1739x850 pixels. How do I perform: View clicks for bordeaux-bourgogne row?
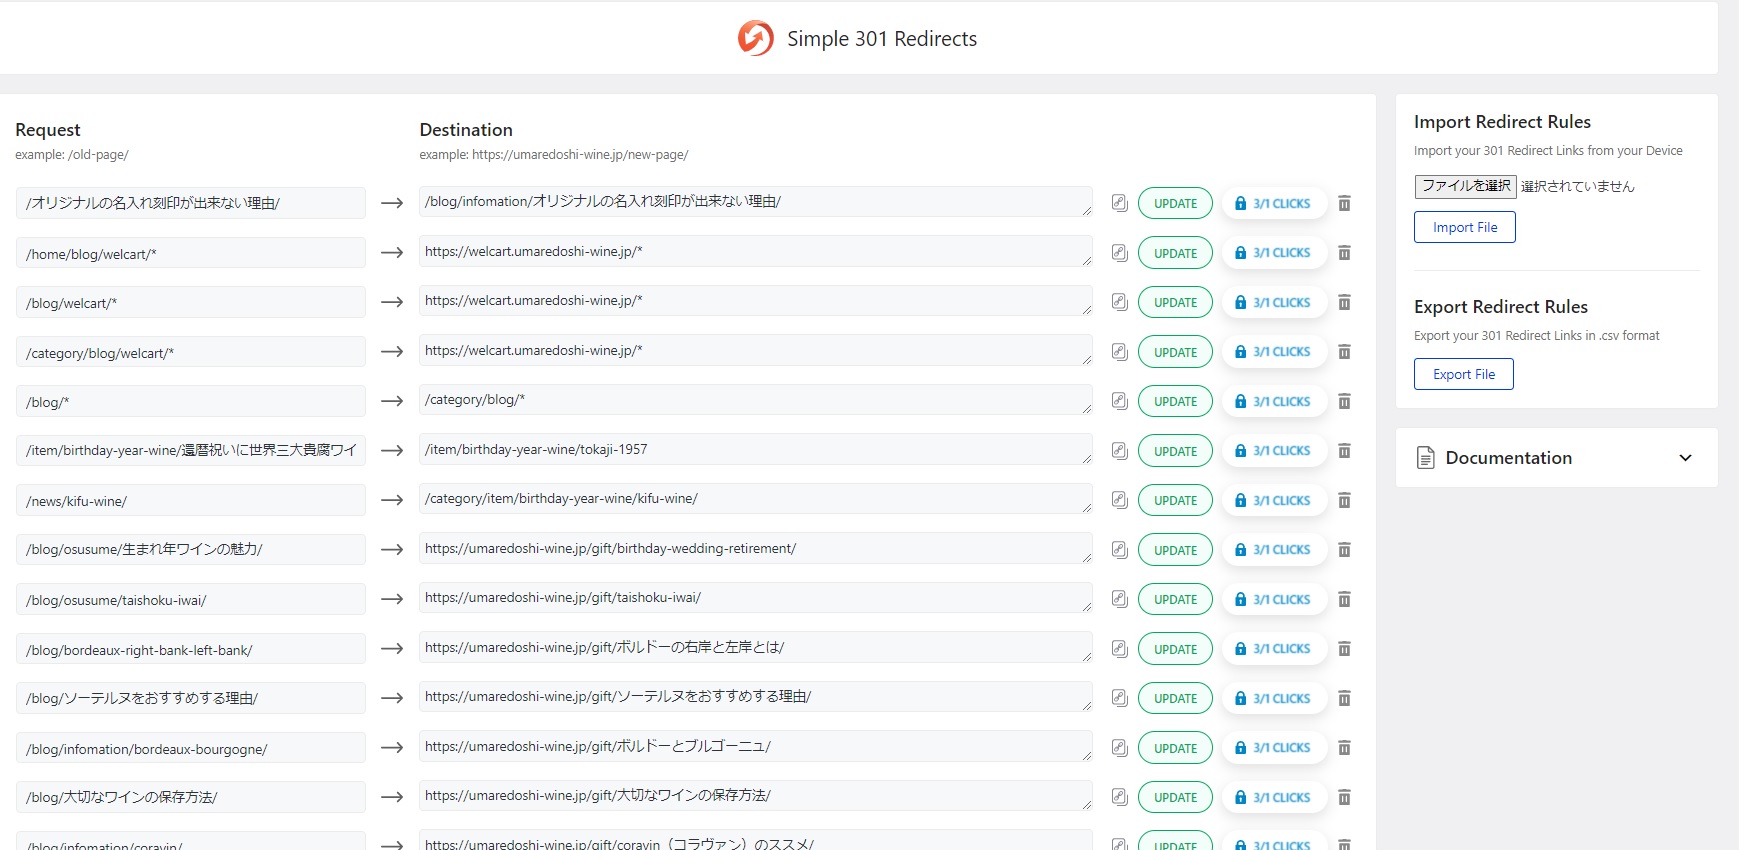pos(1274,748)
